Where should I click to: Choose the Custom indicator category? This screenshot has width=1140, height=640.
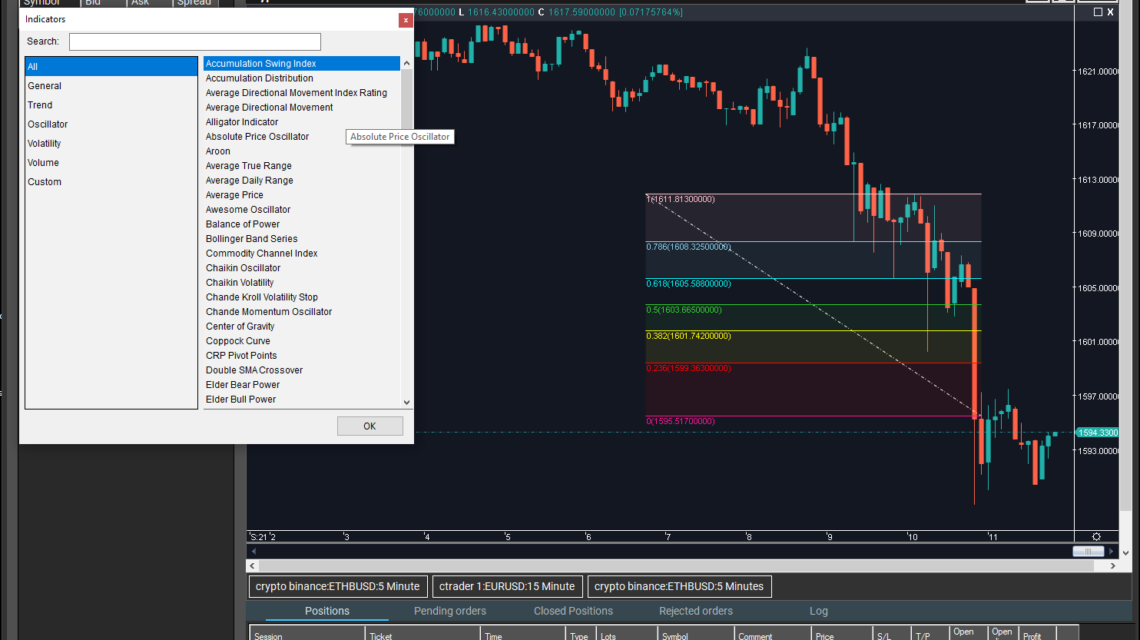(x=45, y=182)
